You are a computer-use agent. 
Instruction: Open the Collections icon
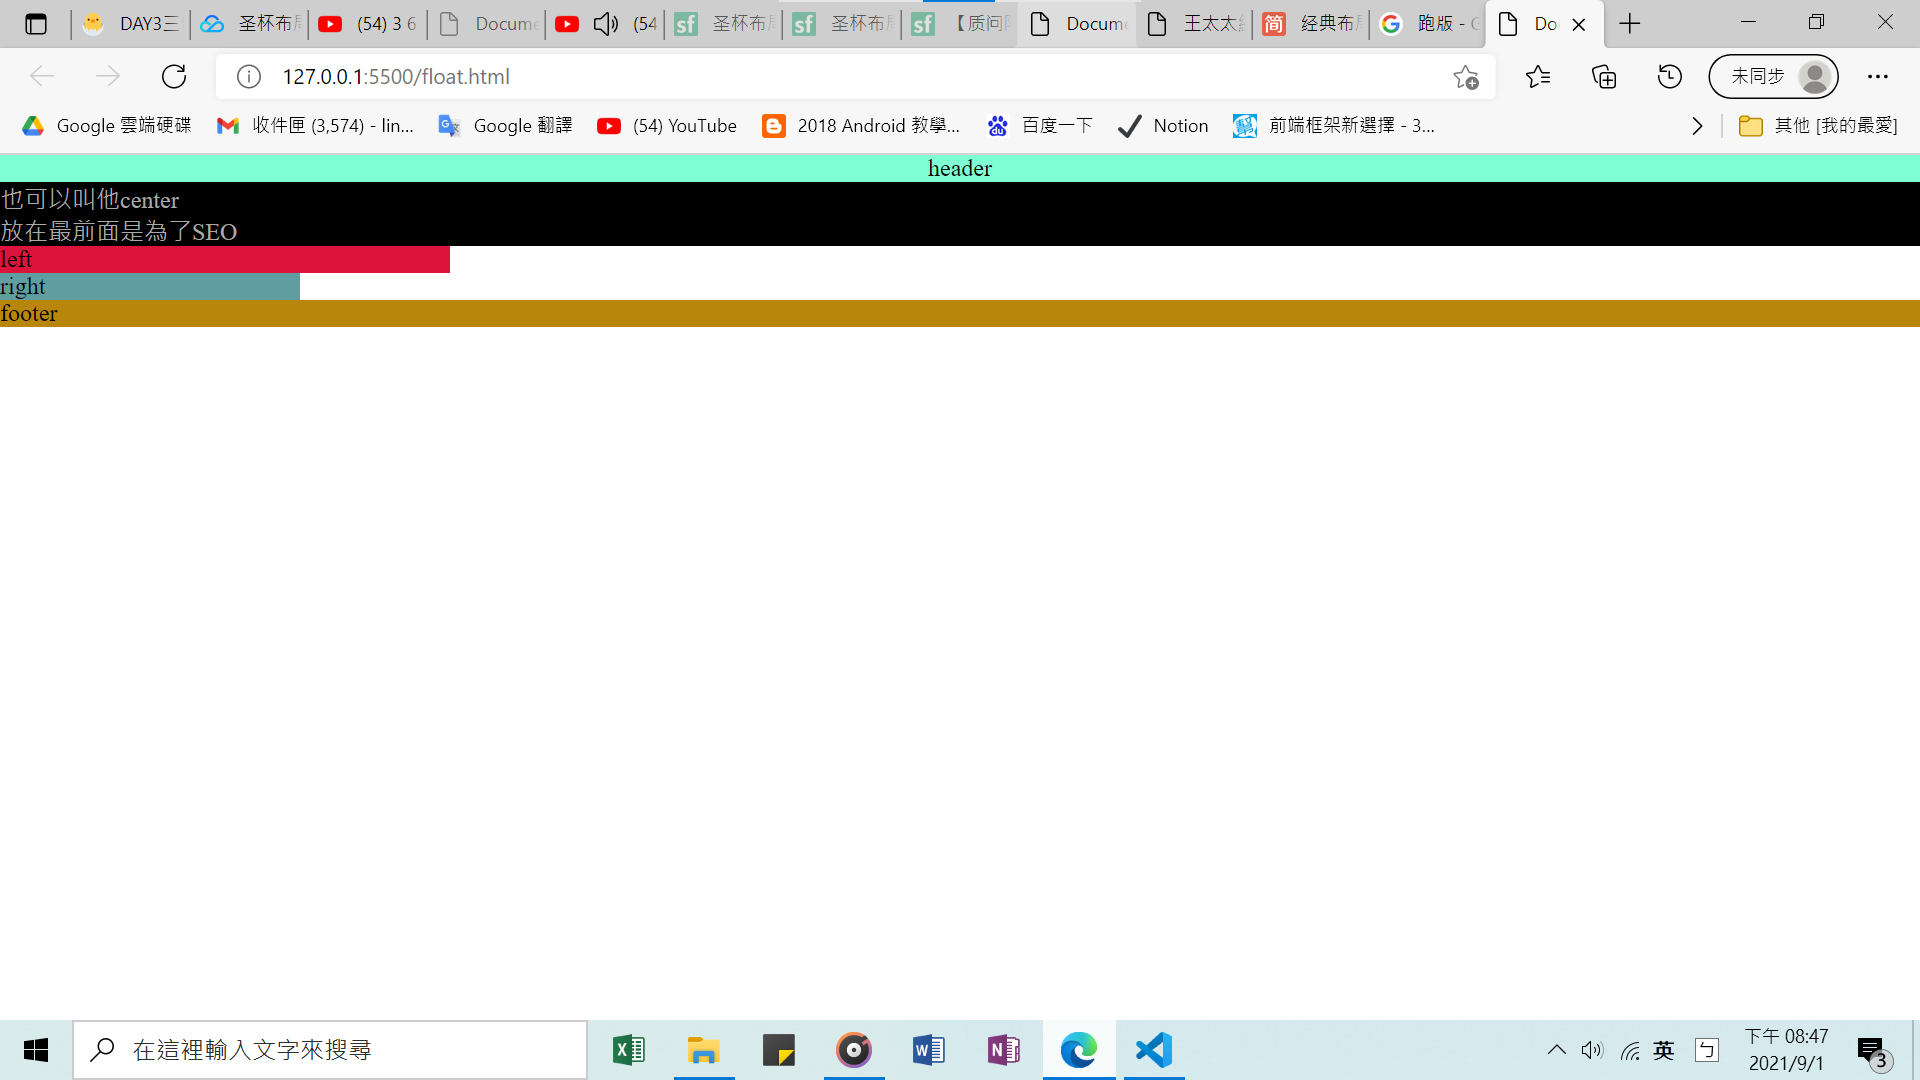coord(1604,77)
